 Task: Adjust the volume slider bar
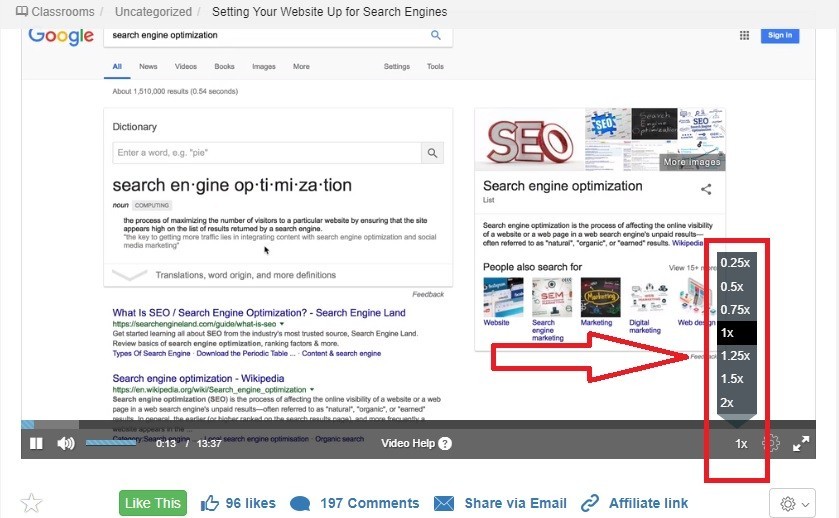point(111,443)
